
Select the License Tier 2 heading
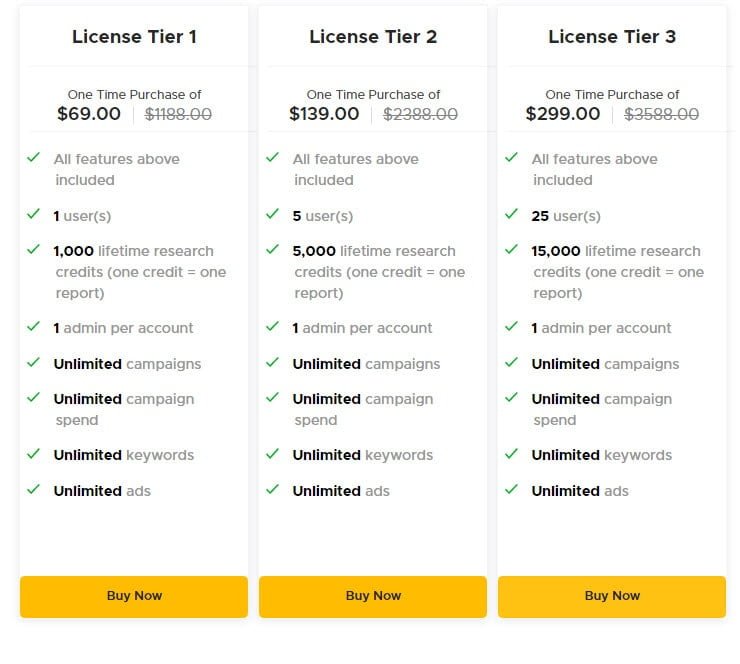[373, 37]
